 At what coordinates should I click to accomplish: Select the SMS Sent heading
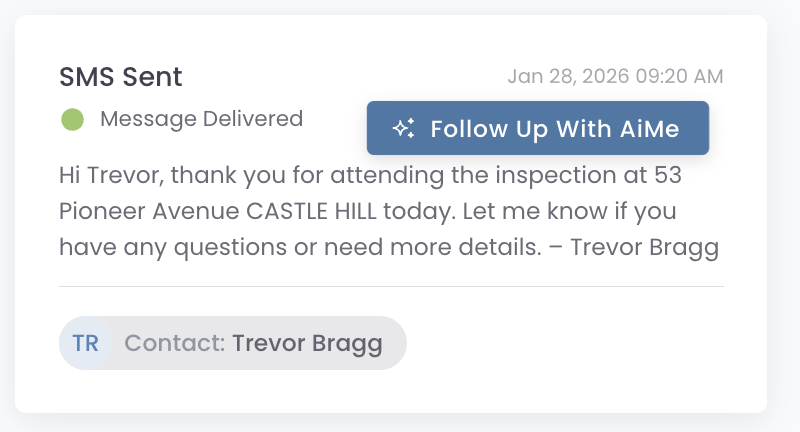tap(121, 77)
